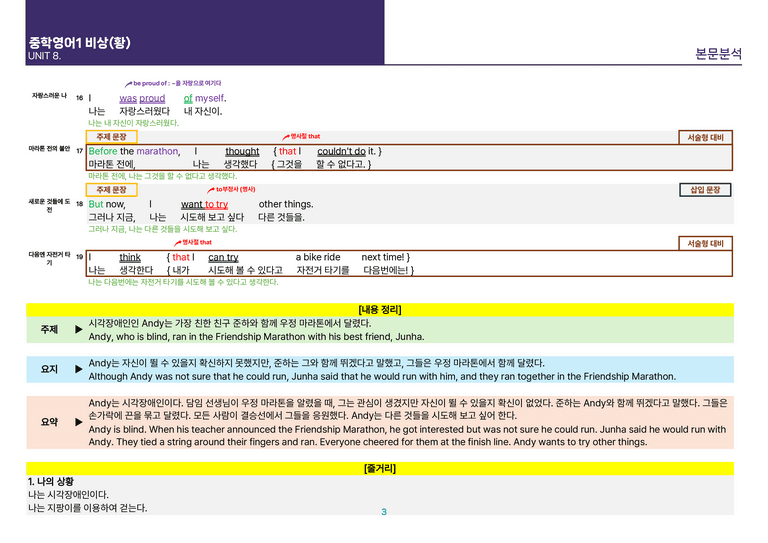
Task: Click the line '나는 시각장애인이다.'
Action: coord(69,495)
